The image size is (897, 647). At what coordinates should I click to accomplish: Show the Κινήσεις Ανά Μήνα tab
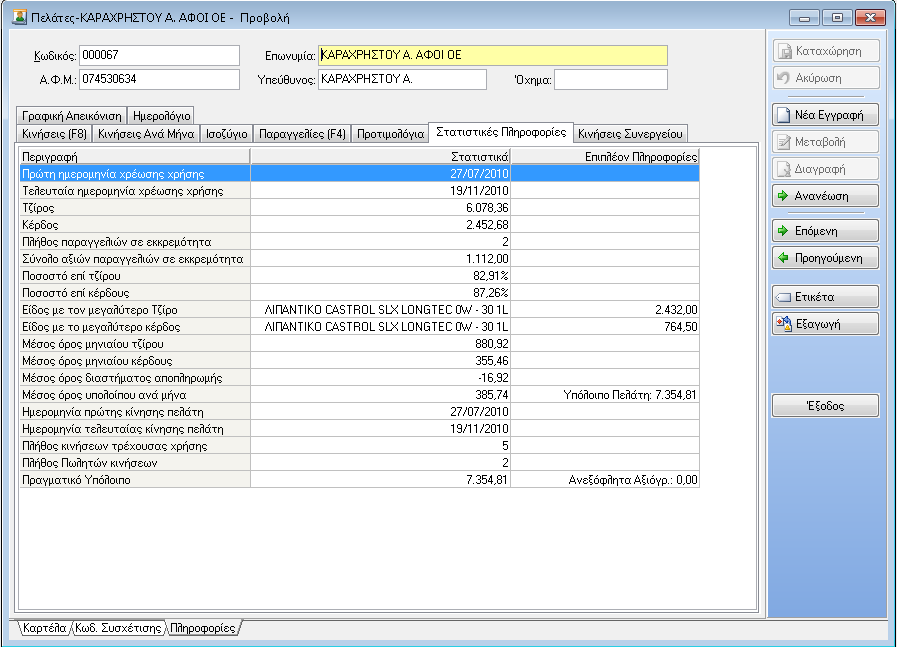146,134
